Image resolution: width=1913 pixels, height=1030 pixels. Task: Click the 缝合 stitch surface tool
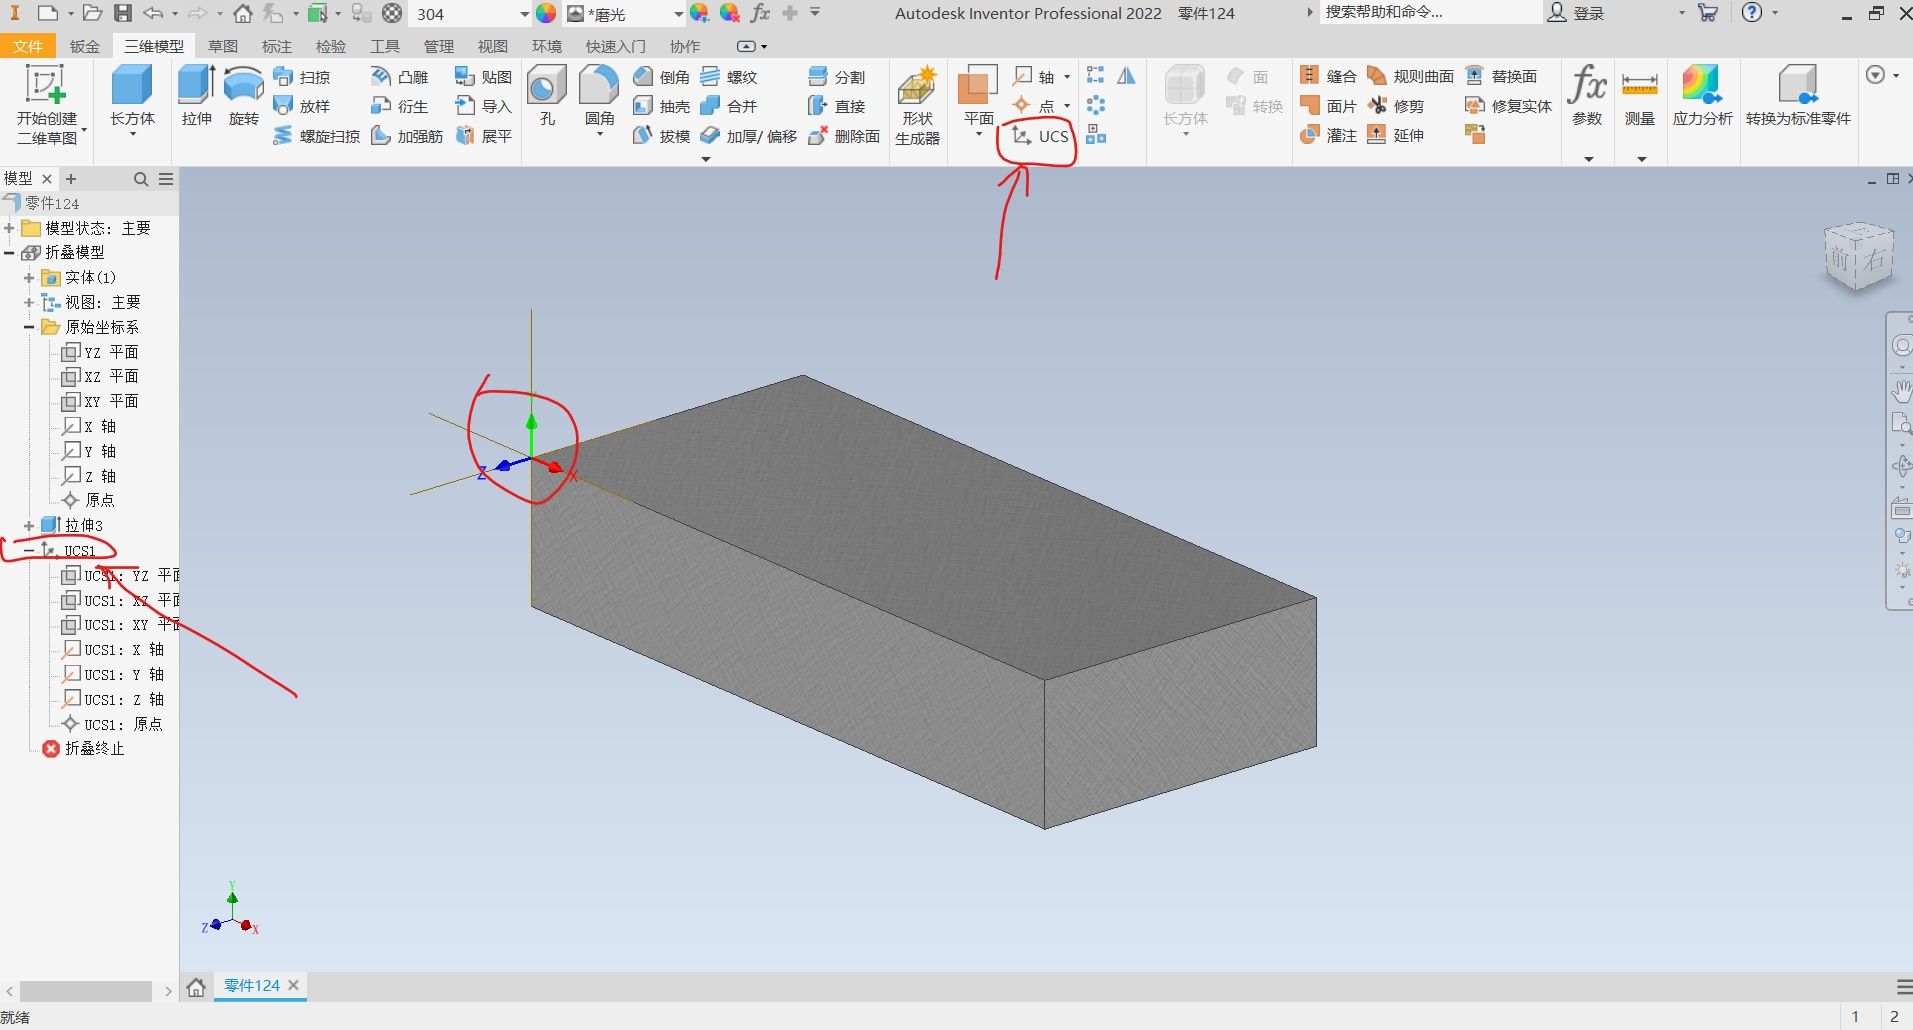pos(1328,76)
